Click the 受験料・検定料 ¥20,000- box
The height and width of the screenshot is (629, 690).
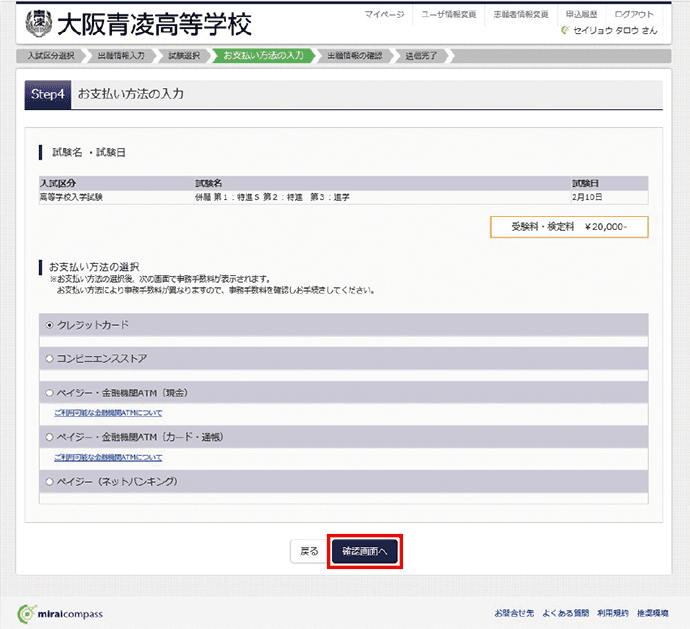[569, 227]
